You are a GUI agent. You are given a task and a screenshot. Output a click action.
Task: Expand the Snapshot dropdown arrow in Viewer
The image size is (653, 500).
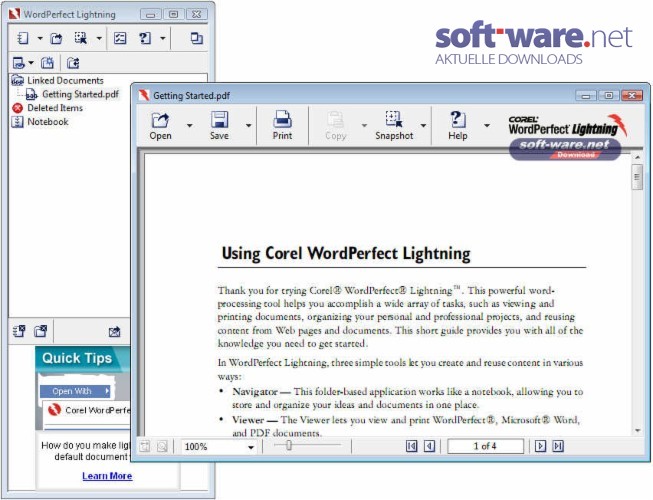tap(423, 125)
